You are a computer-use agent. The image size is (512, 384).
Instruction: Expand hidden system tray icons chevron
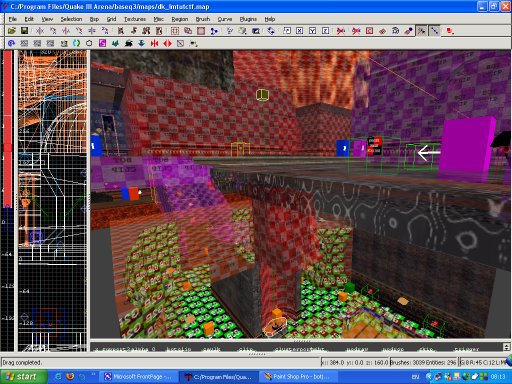429,377
